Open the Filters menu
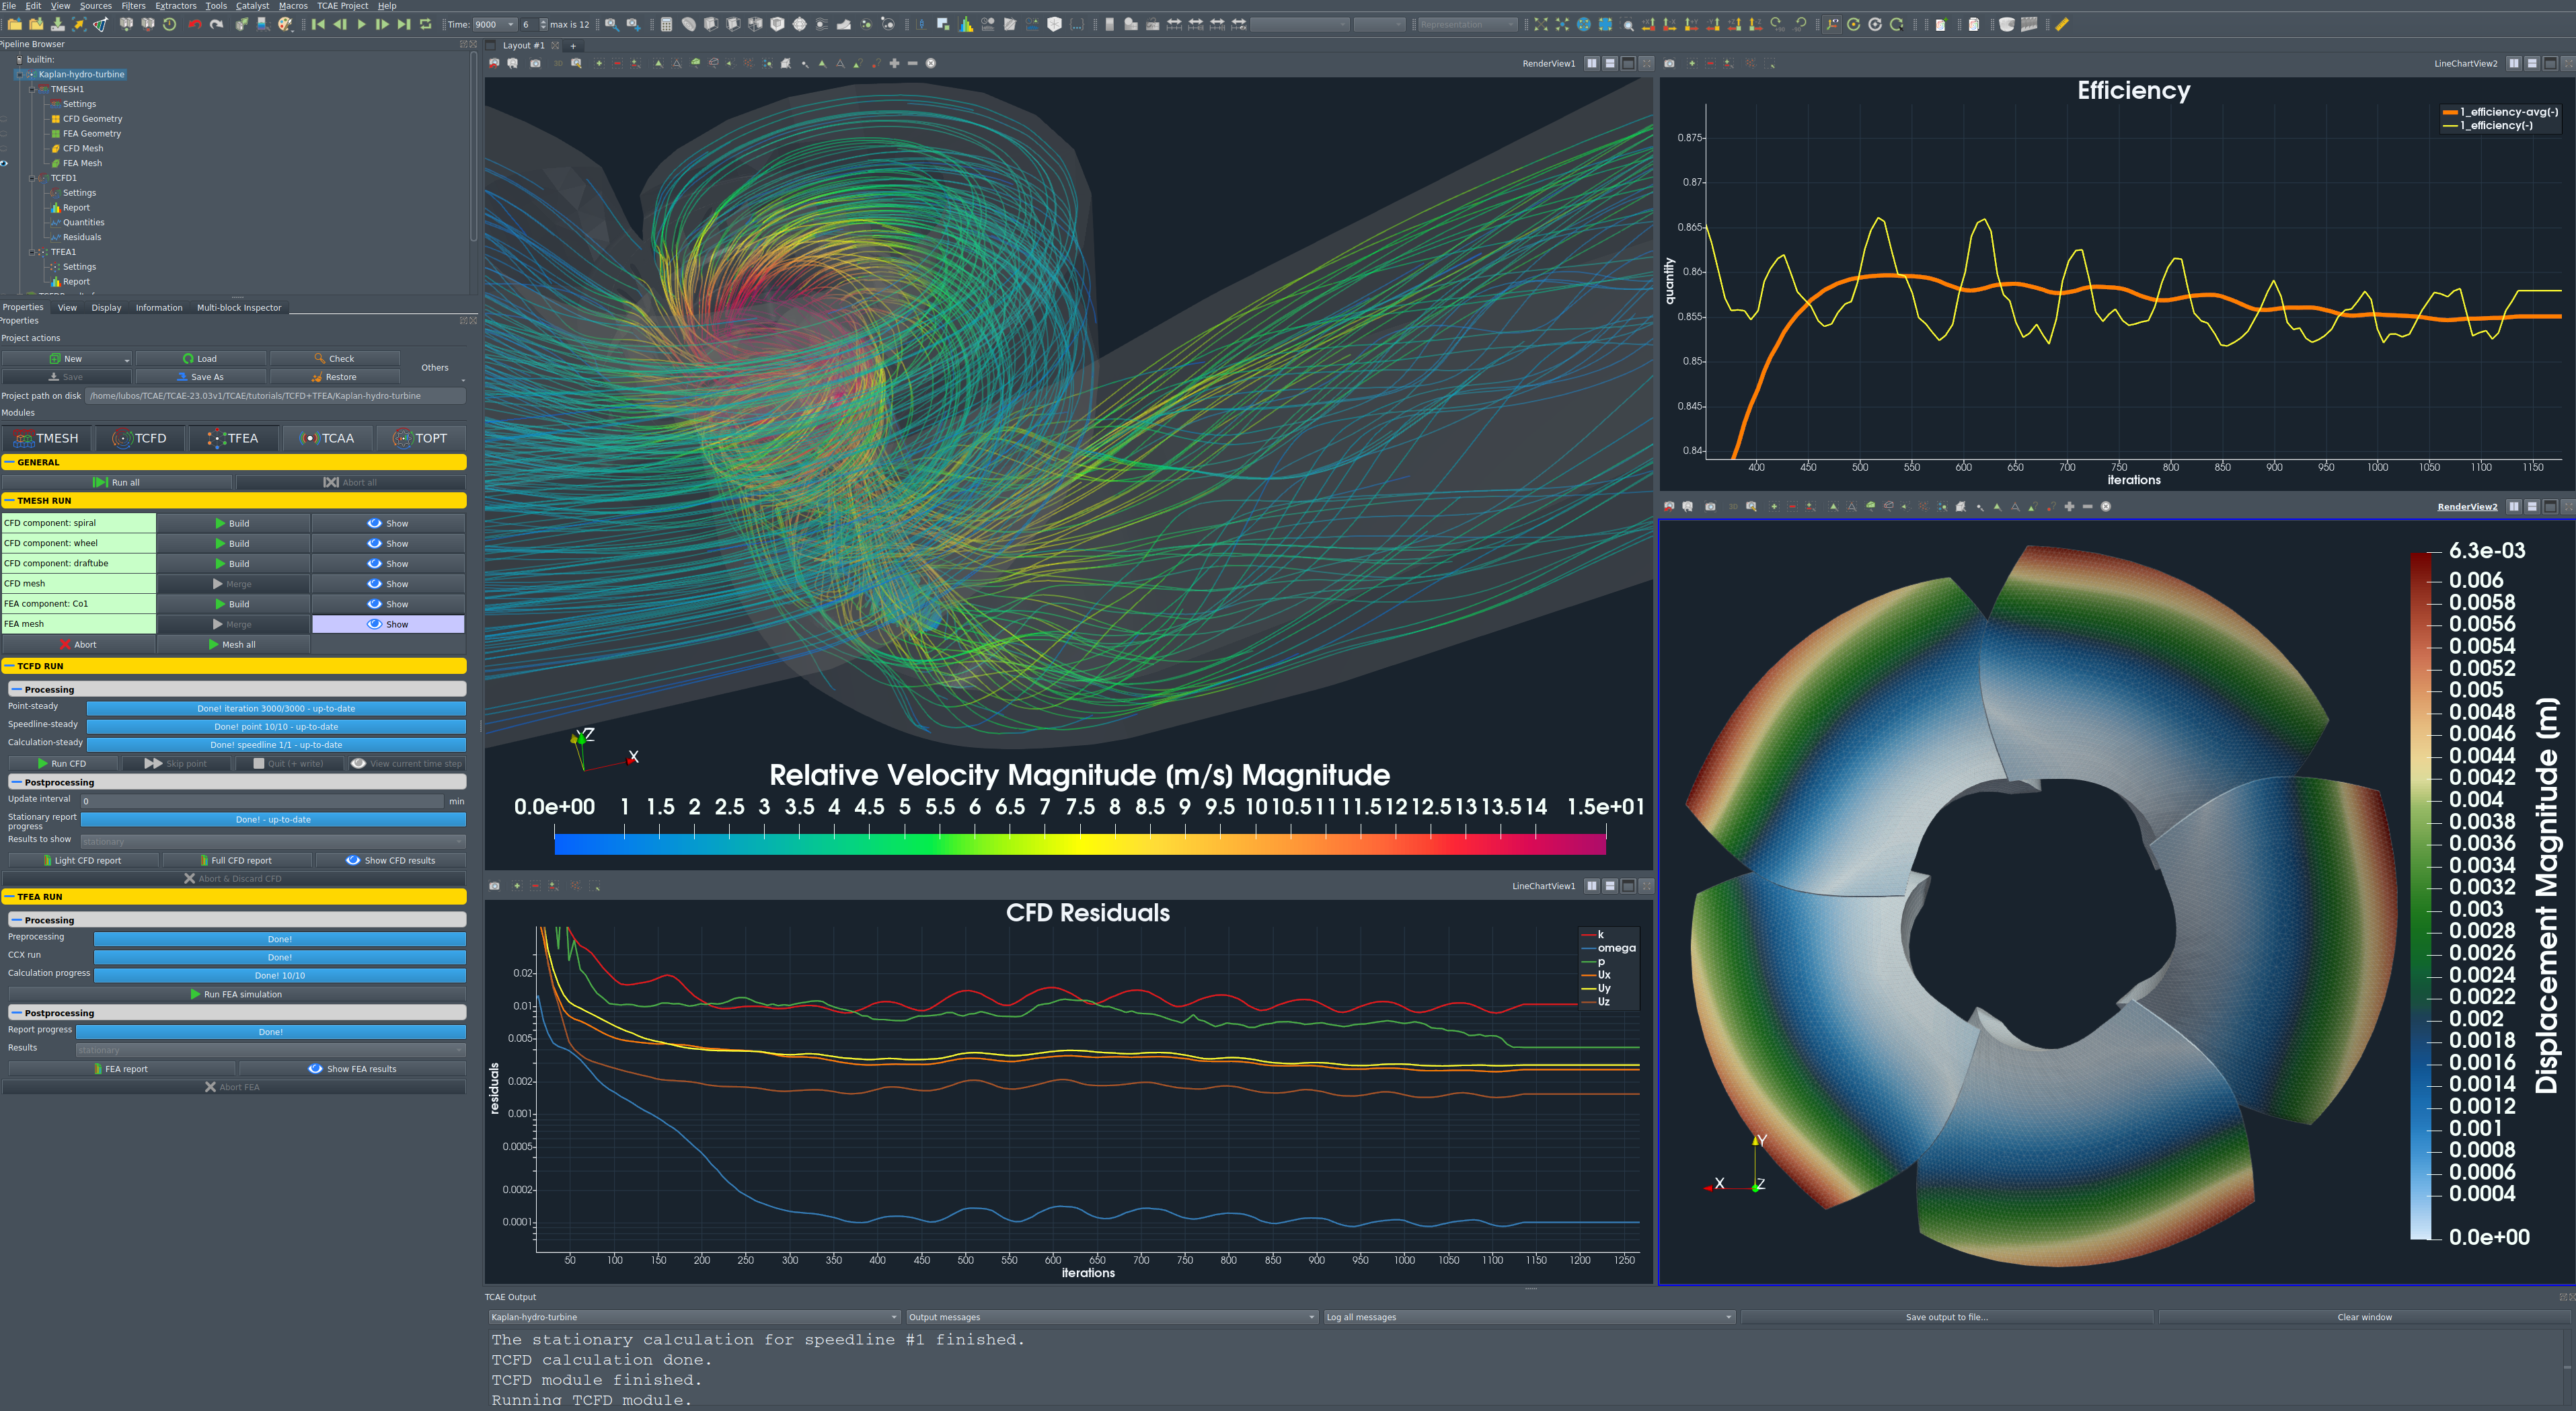Image resolution: width=2576 pixels, height=1411 pixels. pyautogui.click(x=133, y=6)
